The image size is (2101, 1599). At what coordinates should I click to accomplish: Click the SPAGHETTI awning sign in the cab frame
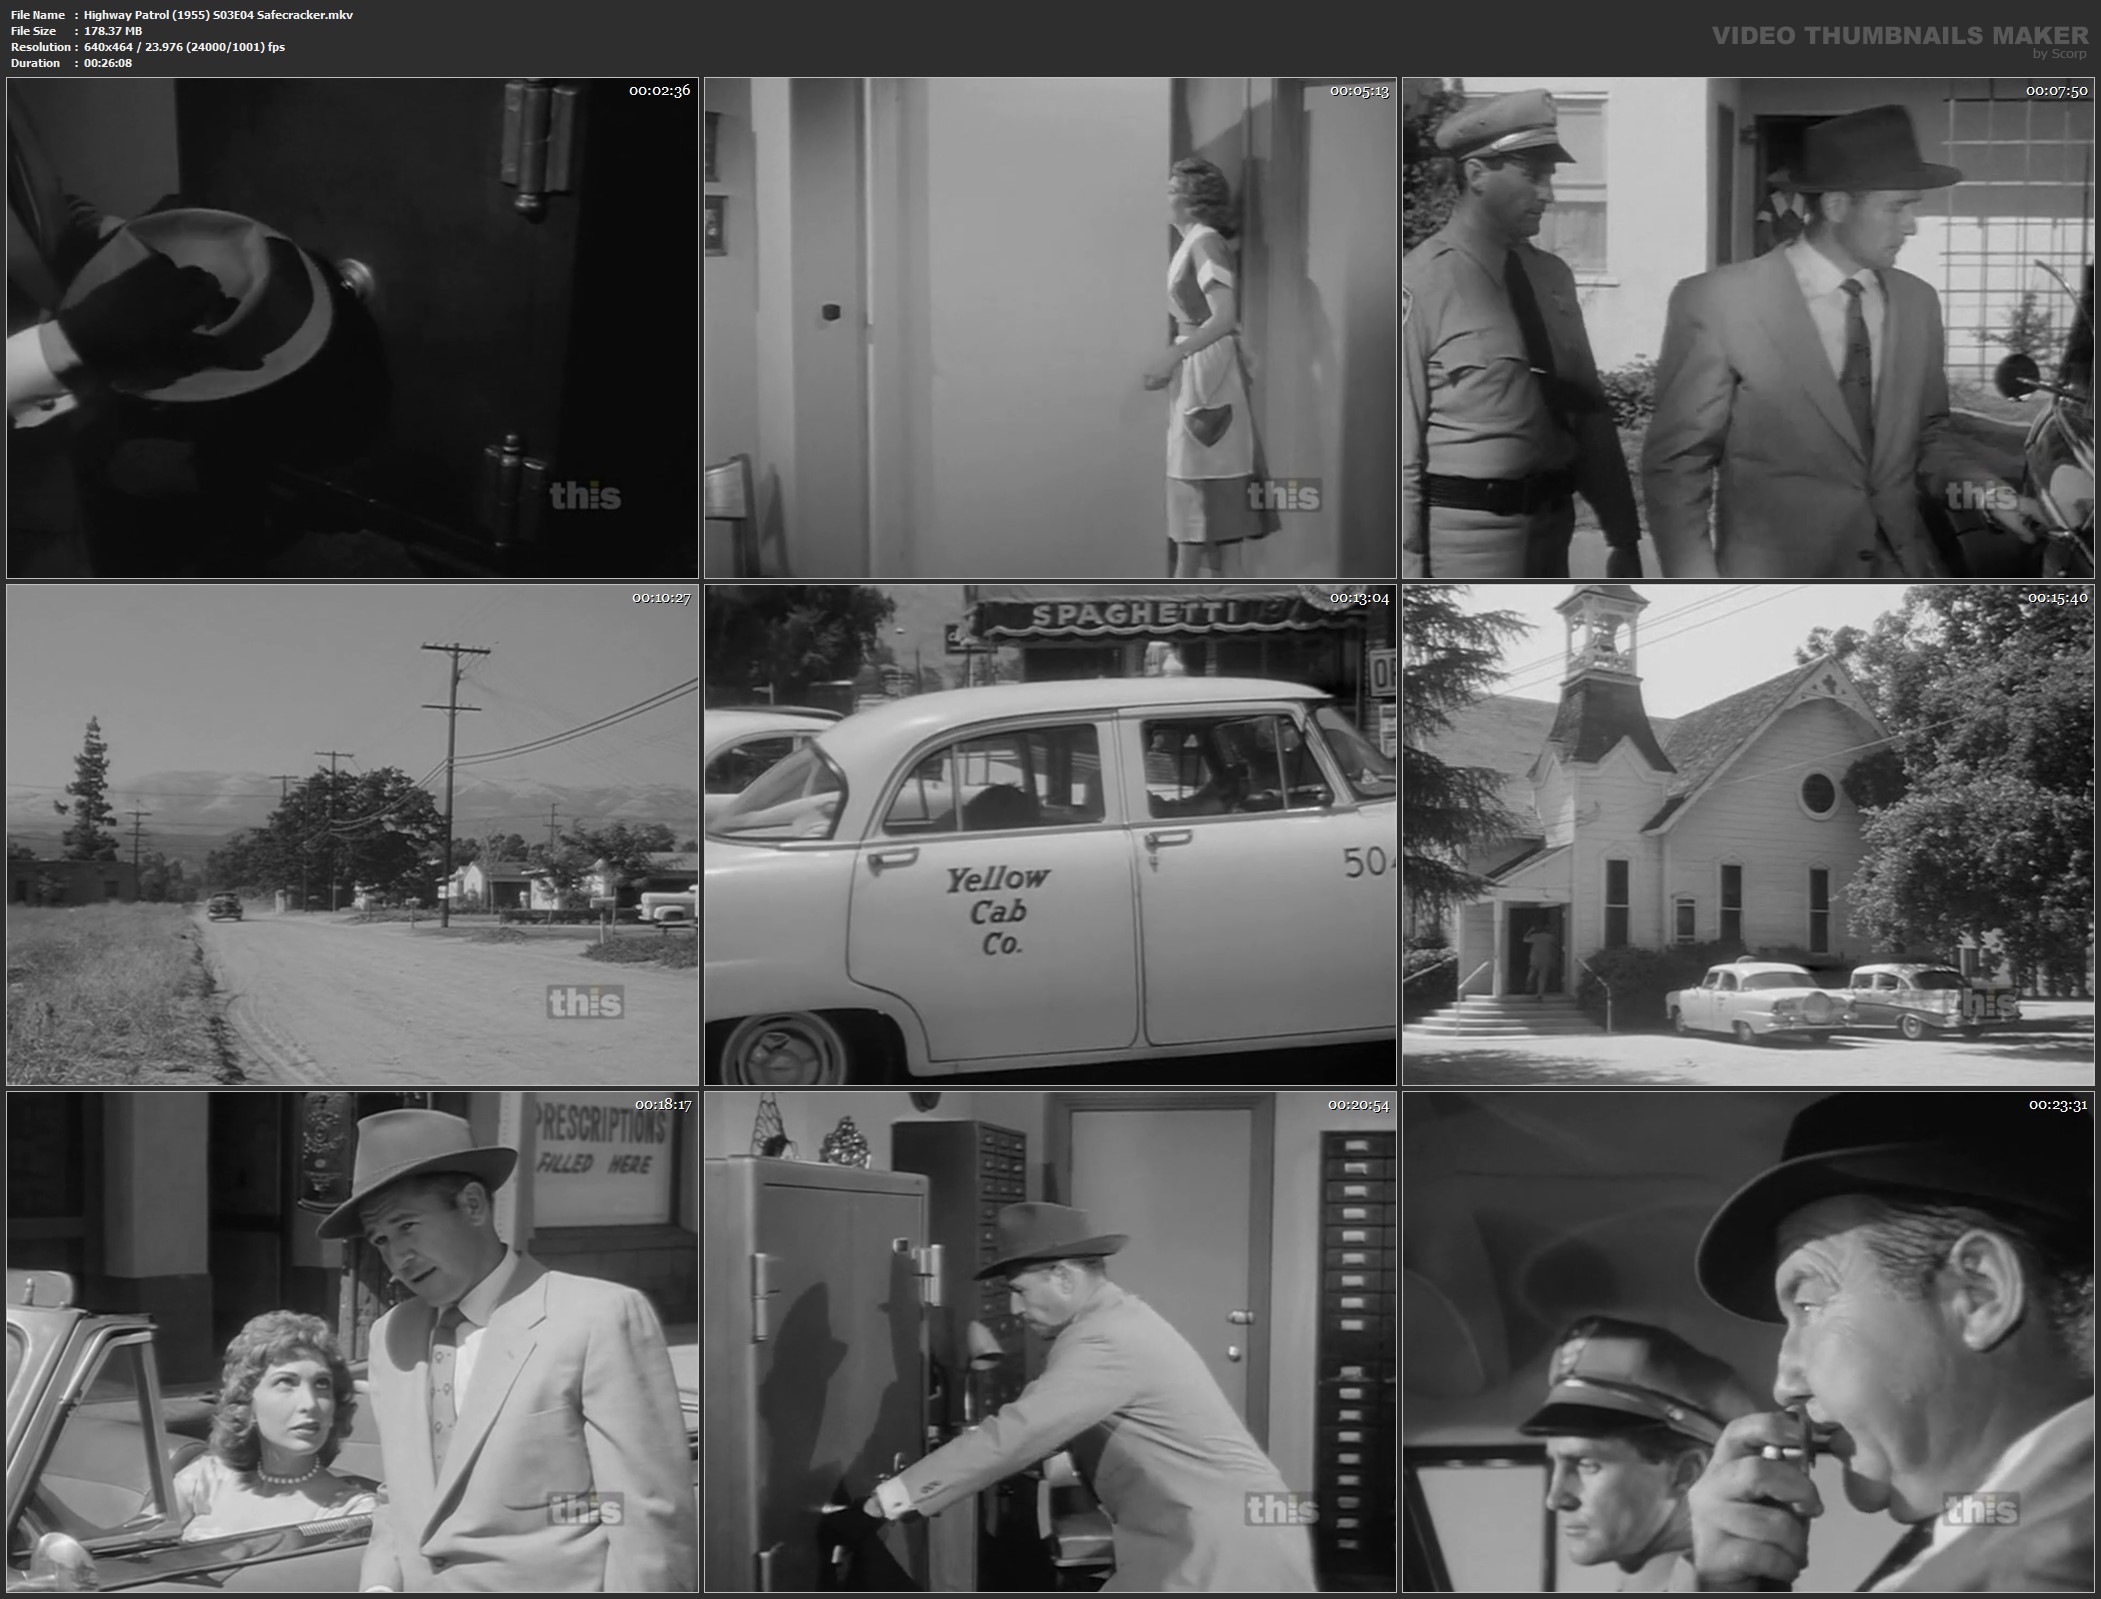coord(1136,613)
